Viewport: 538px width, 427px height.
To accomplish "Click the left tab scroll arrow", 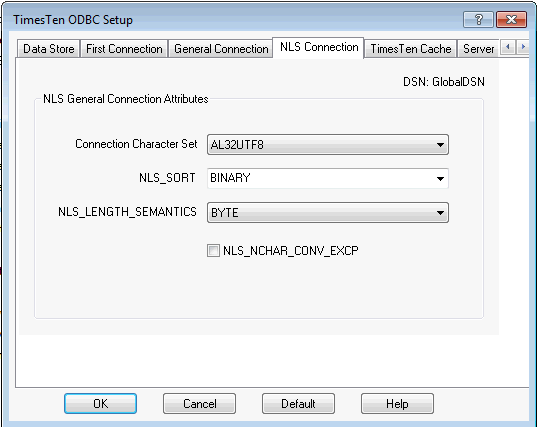I will [508, 47].
